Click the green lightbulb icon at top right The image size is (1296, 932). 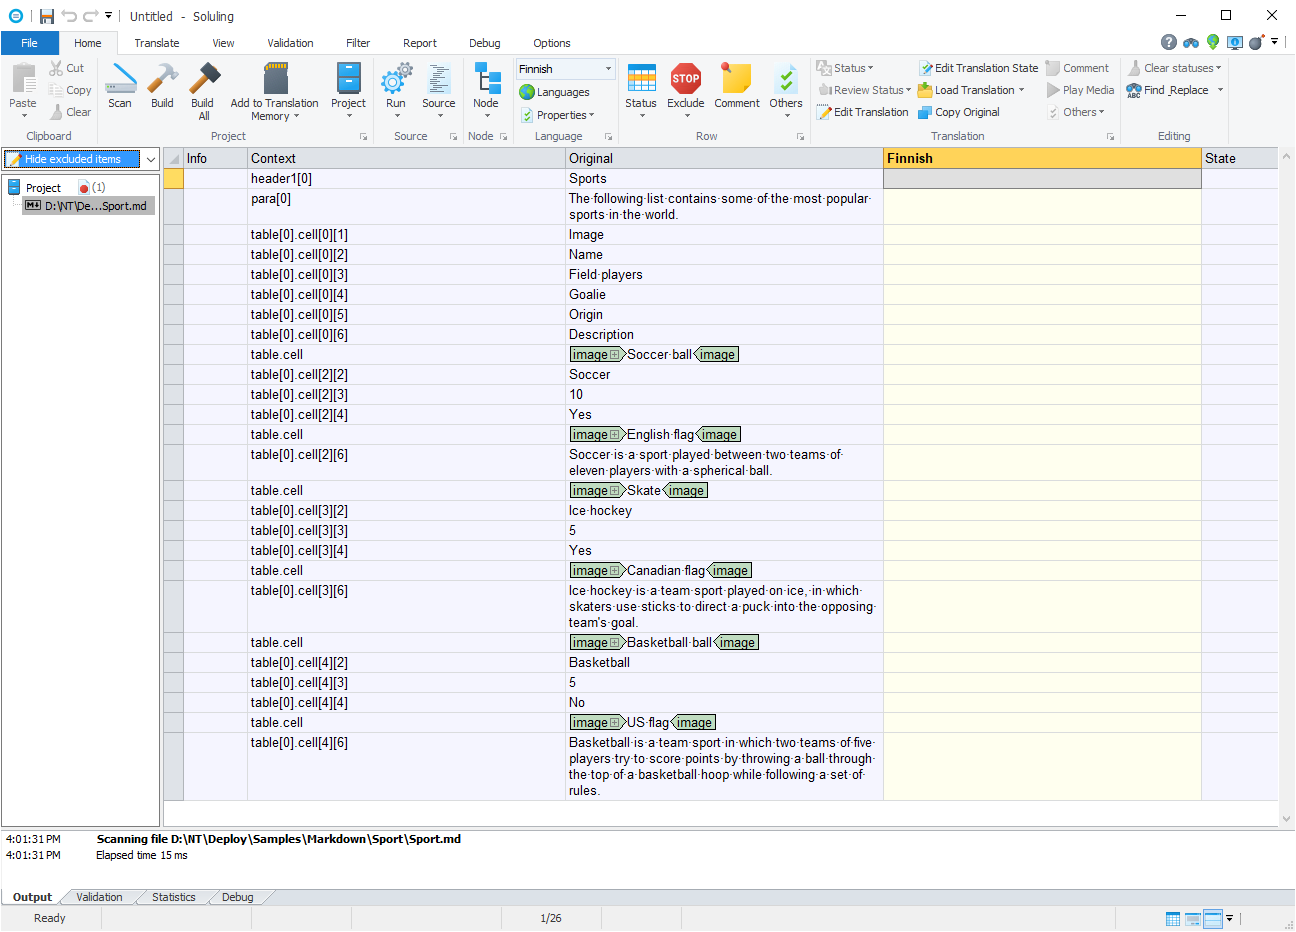click(x=1213, y=42)
